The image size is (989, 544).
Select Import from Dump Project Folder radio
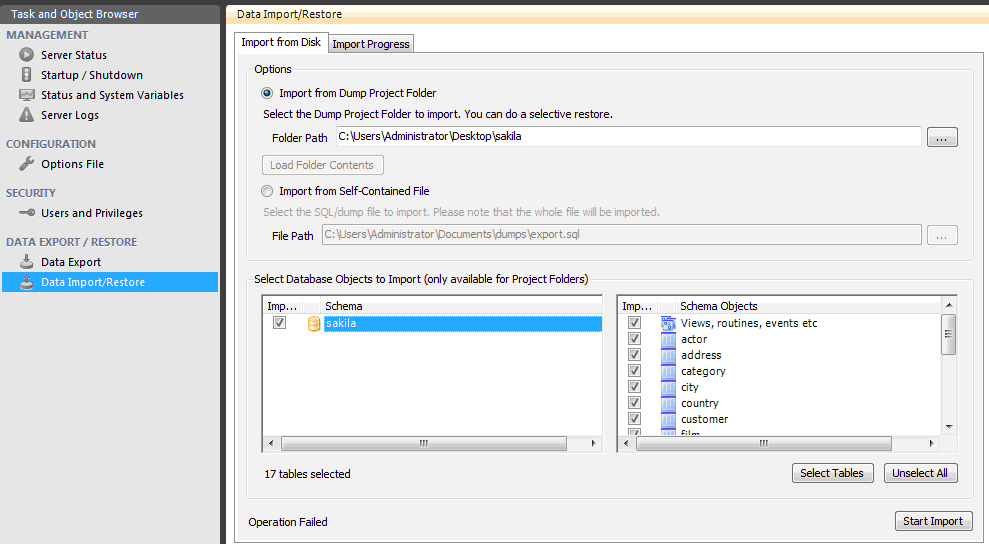pos(267,93)
